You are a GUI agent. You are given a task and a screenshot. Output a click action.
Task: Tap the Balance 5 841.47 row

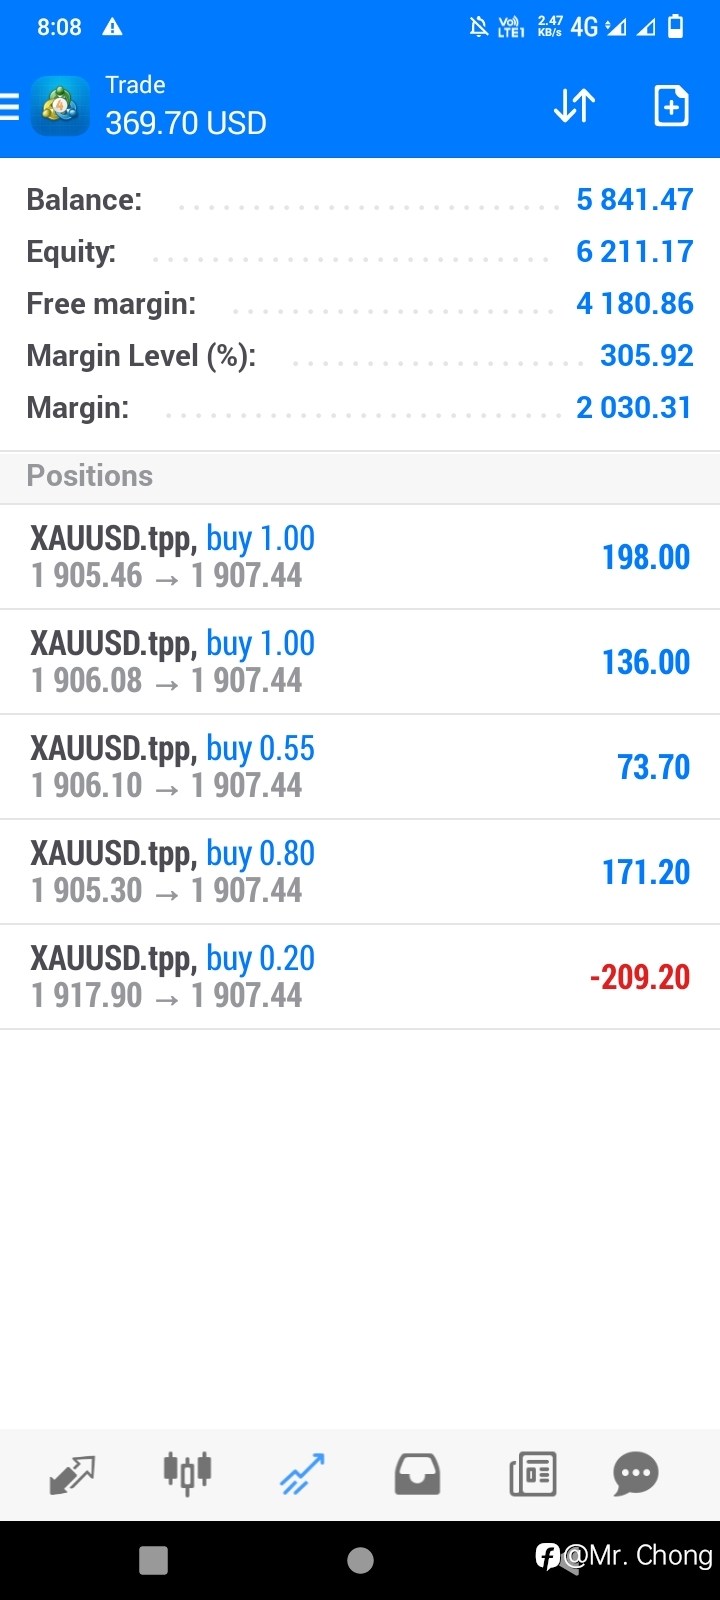[x=360, y=200]
